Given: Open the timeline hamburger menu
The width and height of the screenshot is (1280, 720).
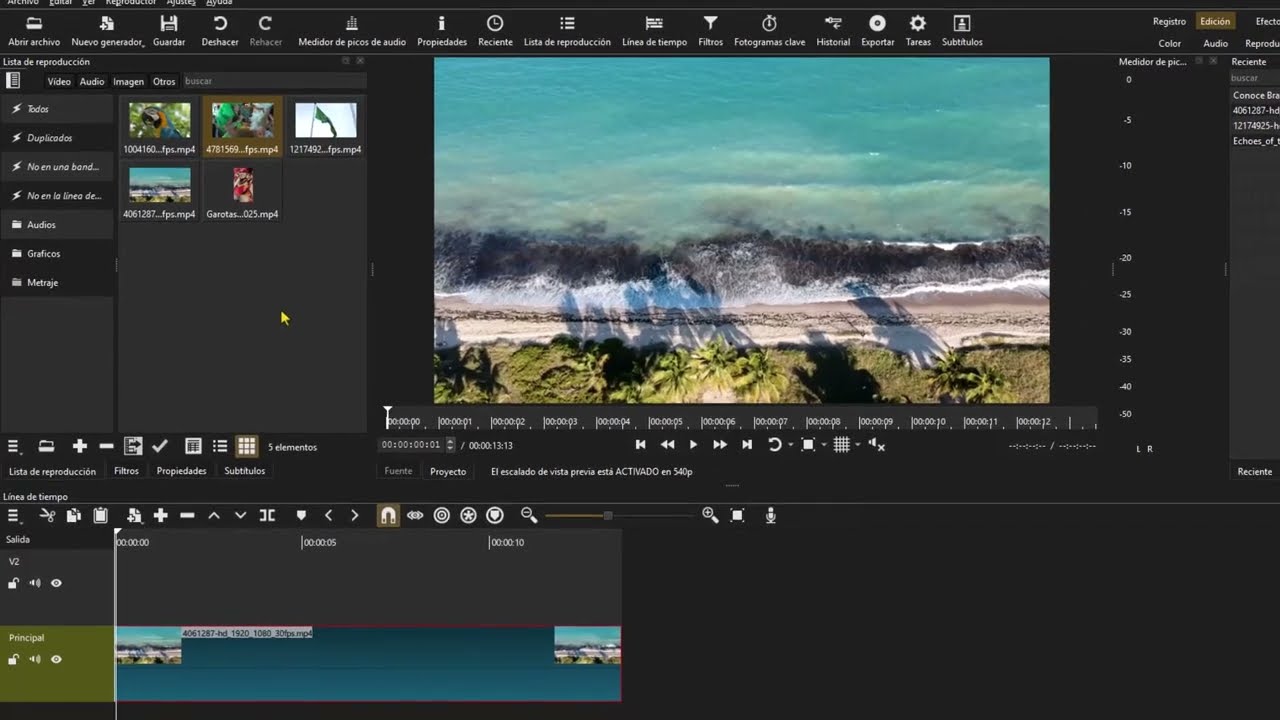Looking at the screenshot, I should coord(14,515).
